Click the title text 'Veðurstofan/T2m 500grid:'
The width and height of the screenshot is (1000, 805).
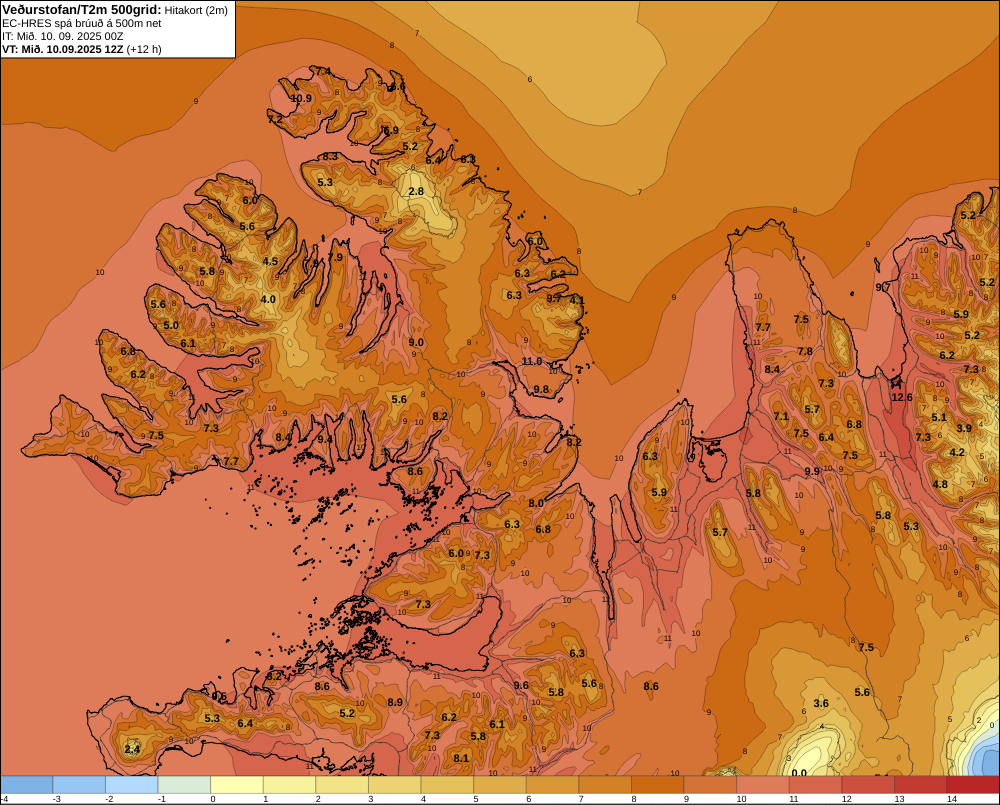[82, 10]
